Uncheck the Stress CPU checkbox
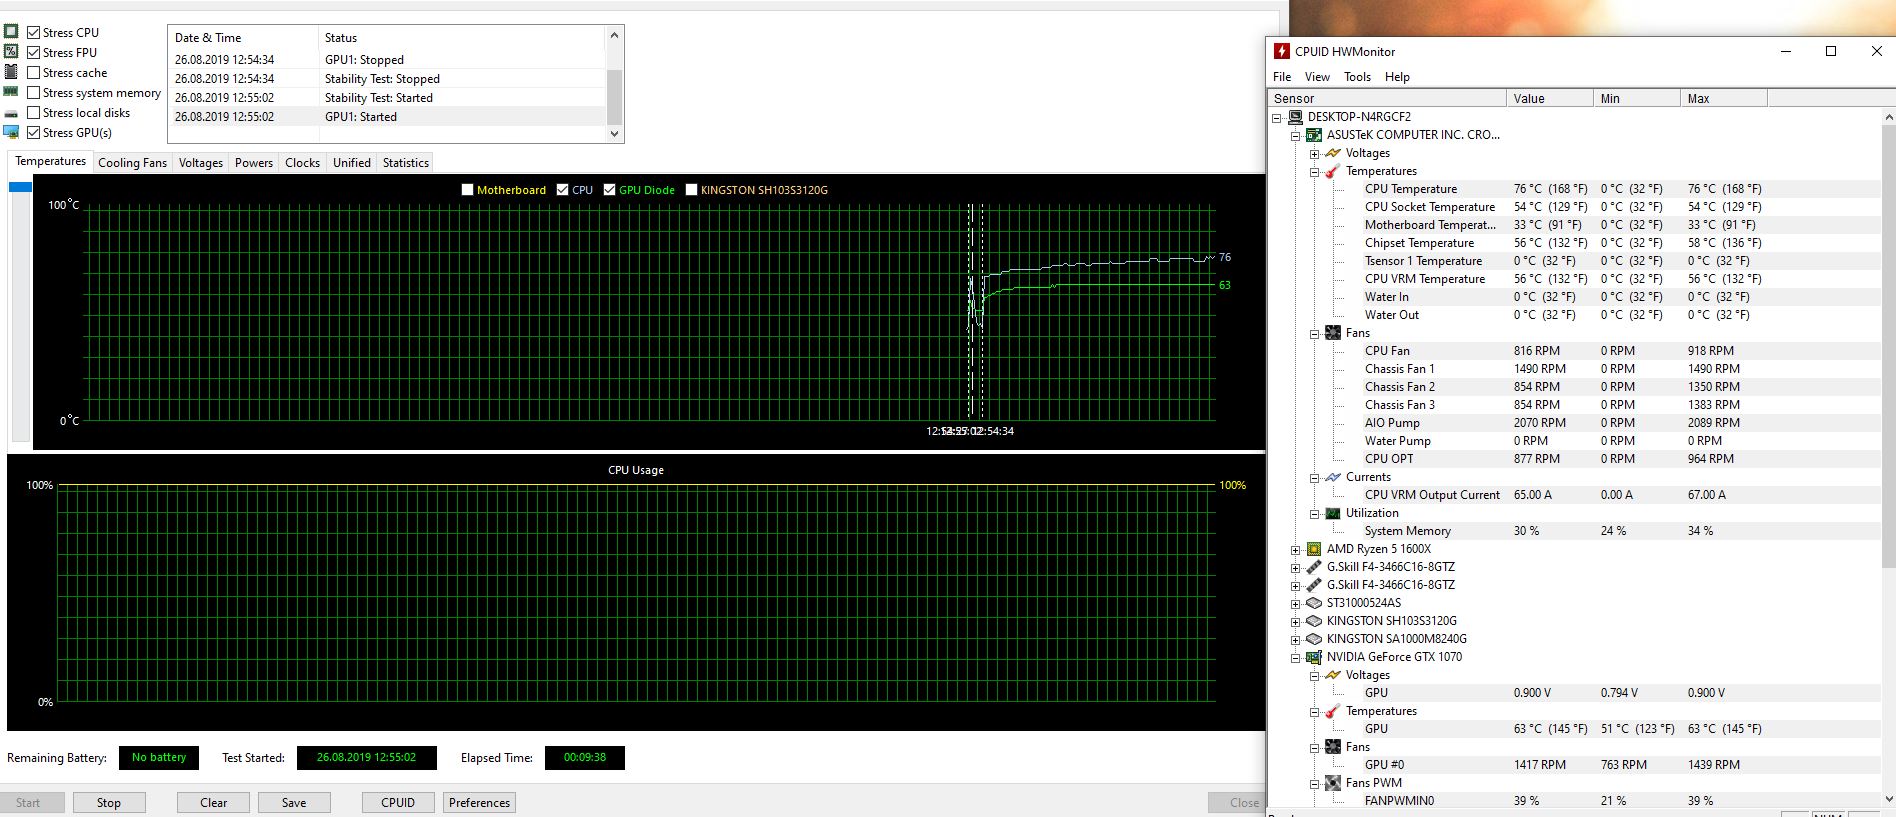Screen dimensions: 1896x817 (34, 33)
